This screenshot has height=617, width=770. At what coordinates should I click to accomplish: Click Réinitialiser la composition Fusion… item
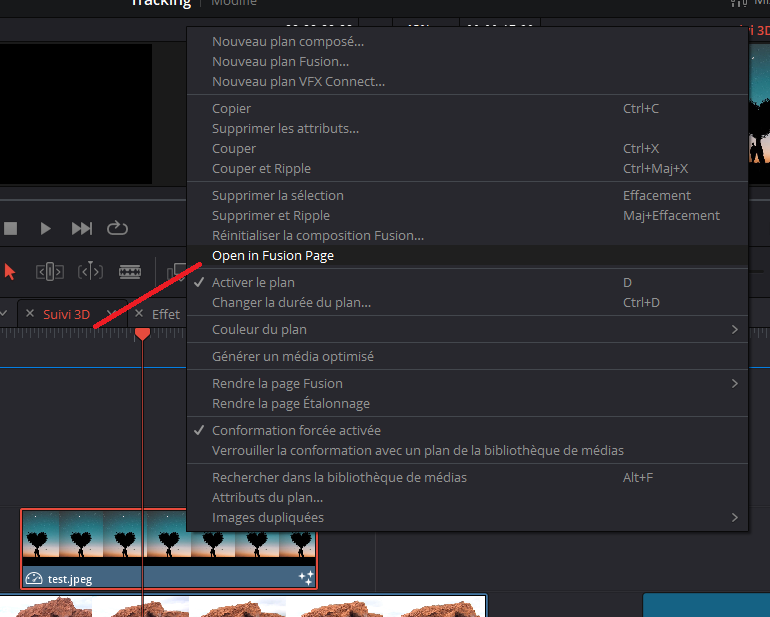[x=467, y=236]
